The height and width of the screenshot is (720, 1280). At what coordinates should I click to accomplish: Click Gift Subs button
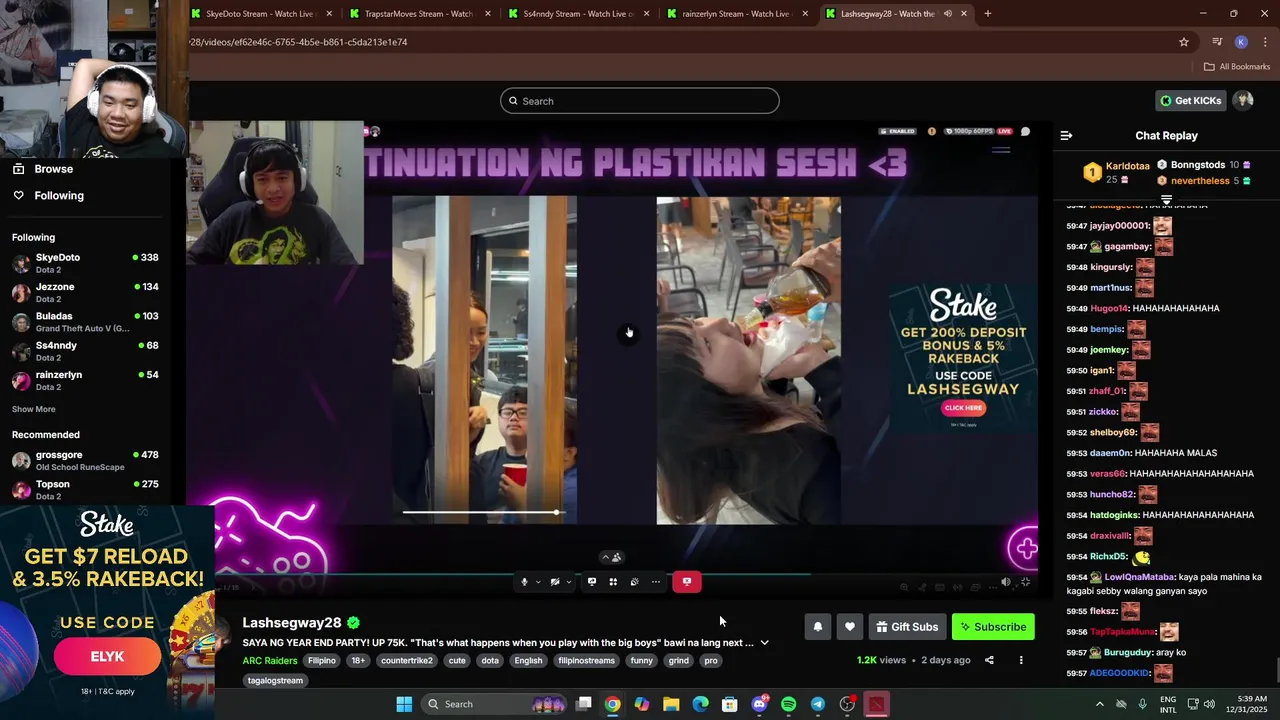tap(907, 627)
